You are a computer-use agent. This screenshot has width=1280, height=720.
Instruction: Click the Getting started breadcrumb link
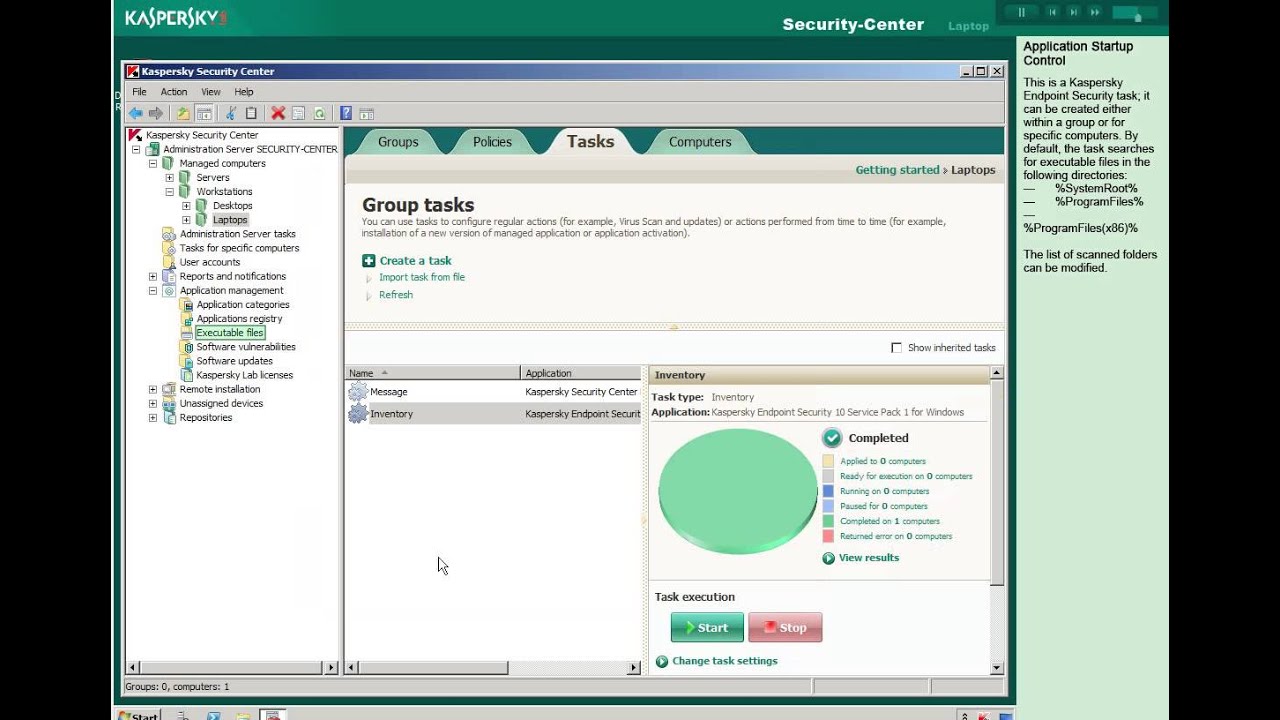[x=897, y=170]
